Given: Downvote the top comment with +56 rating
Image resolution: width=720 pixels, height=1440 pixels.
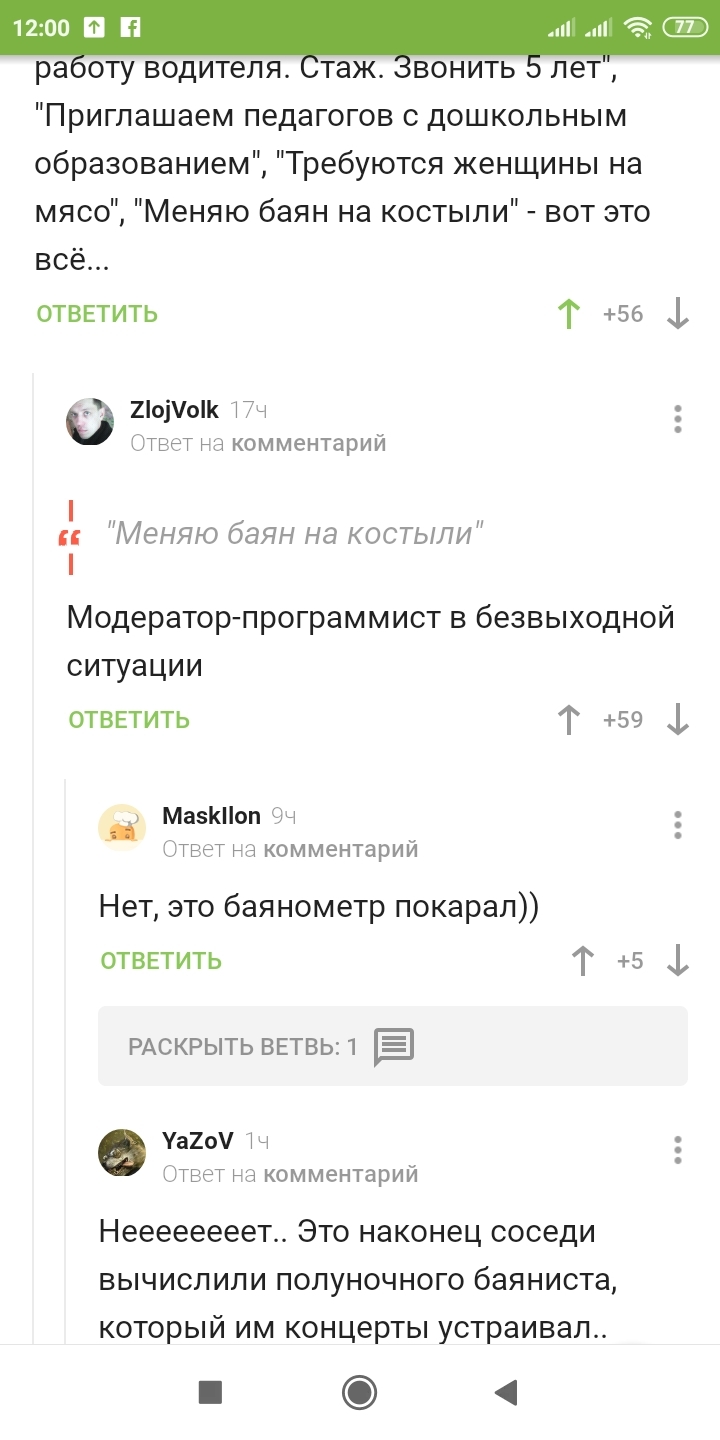Looking at the screenshot, I should pyautogui.click(x=678, y=314).
